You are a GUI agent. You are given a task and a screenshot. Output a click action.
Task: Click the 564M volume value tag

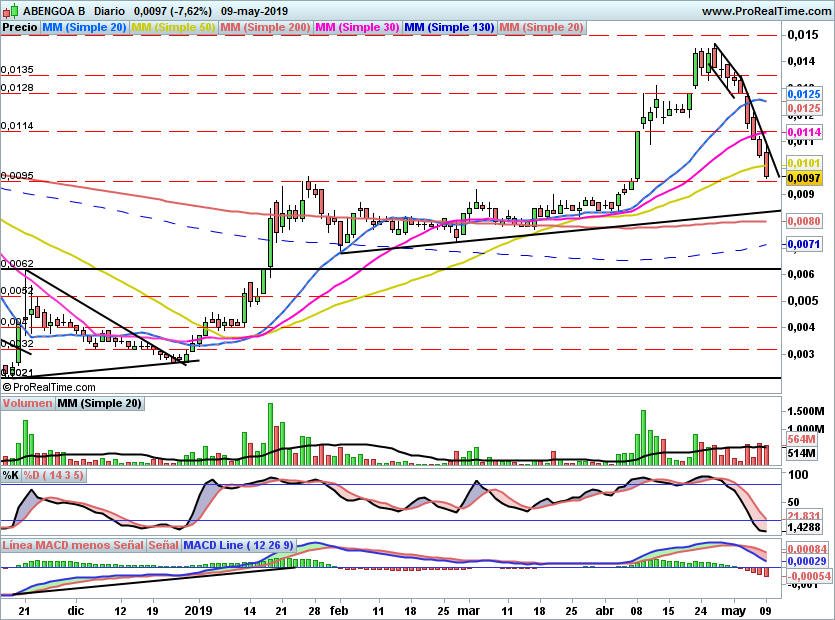click(x=802, y=439)
